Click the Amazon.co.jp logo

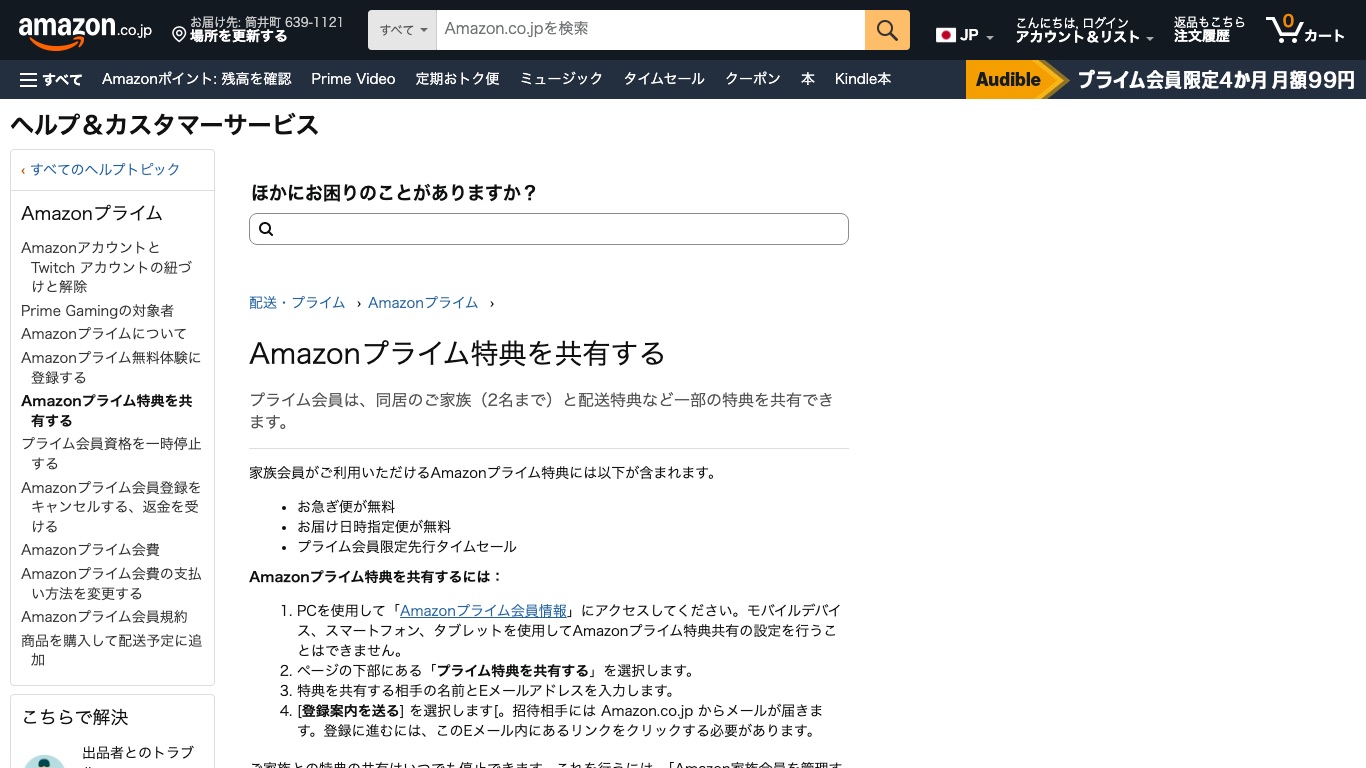85,31
